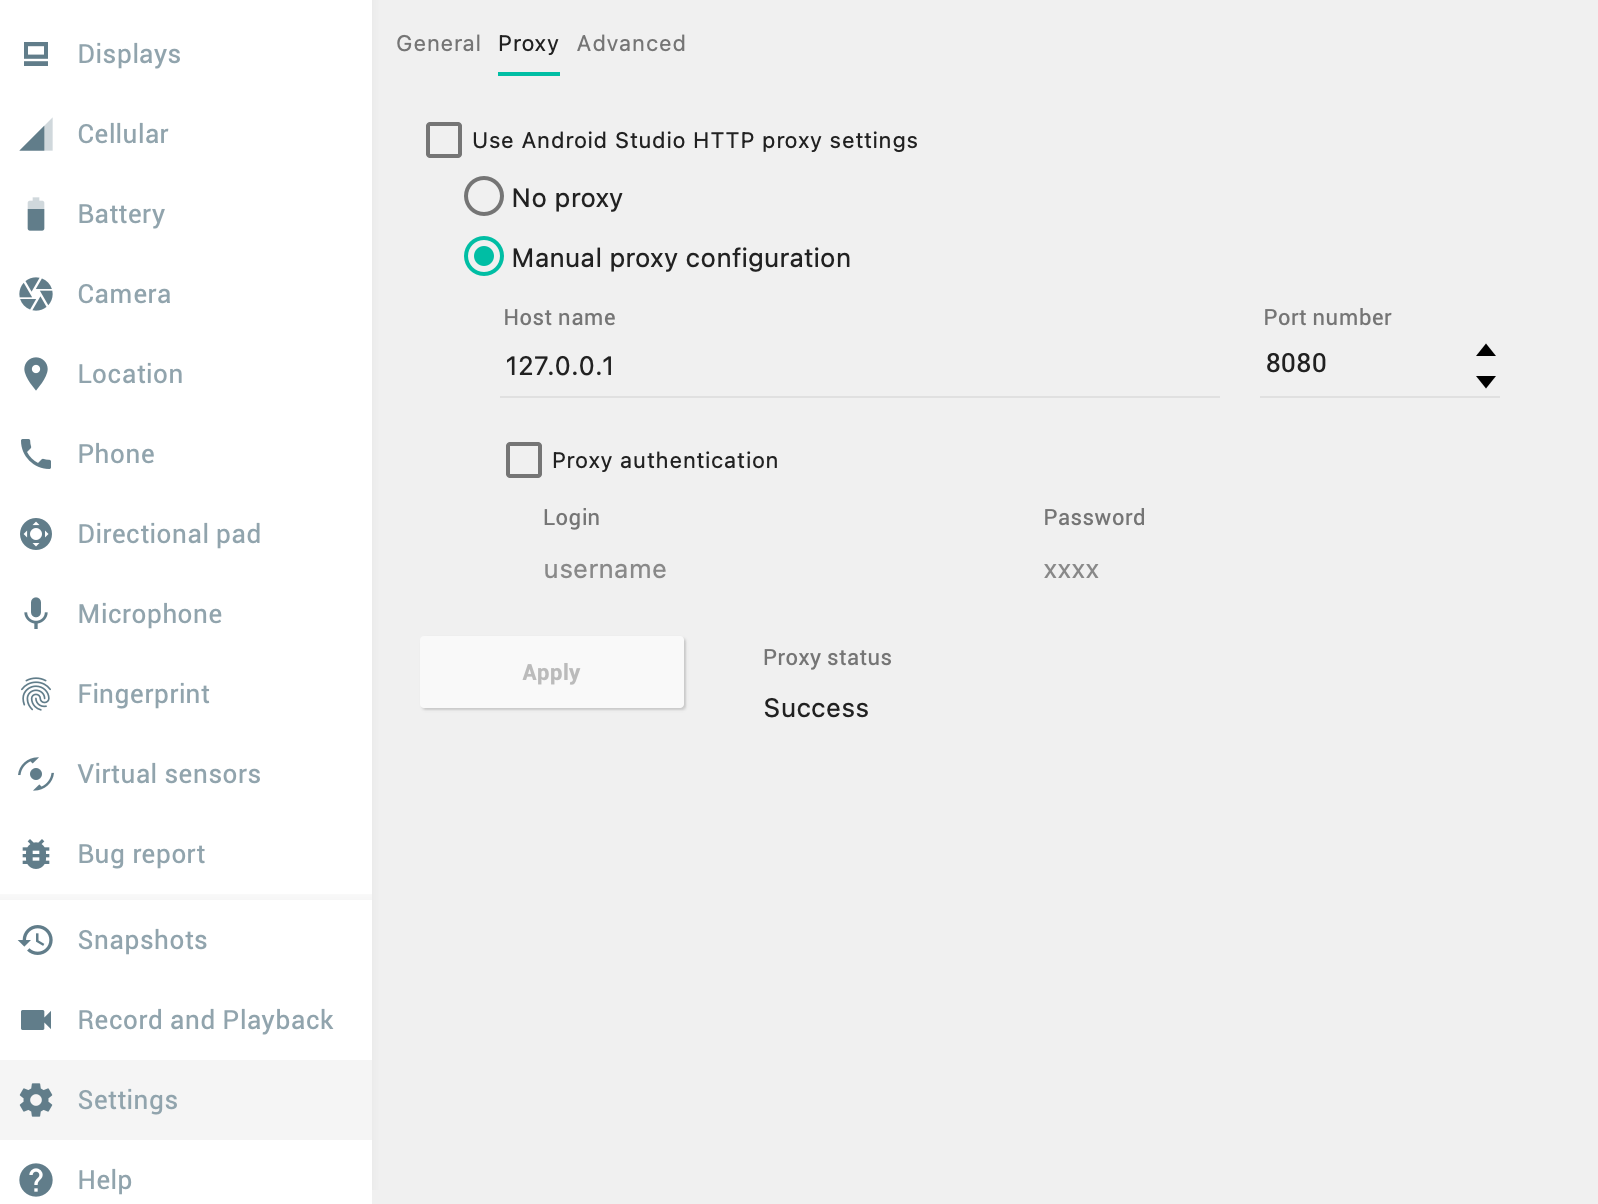Image resolution: width=1598 pixels, height=1204 pixels.
Task: Enable Use Android Studio HTTP proxy settings
Action: 443,140
